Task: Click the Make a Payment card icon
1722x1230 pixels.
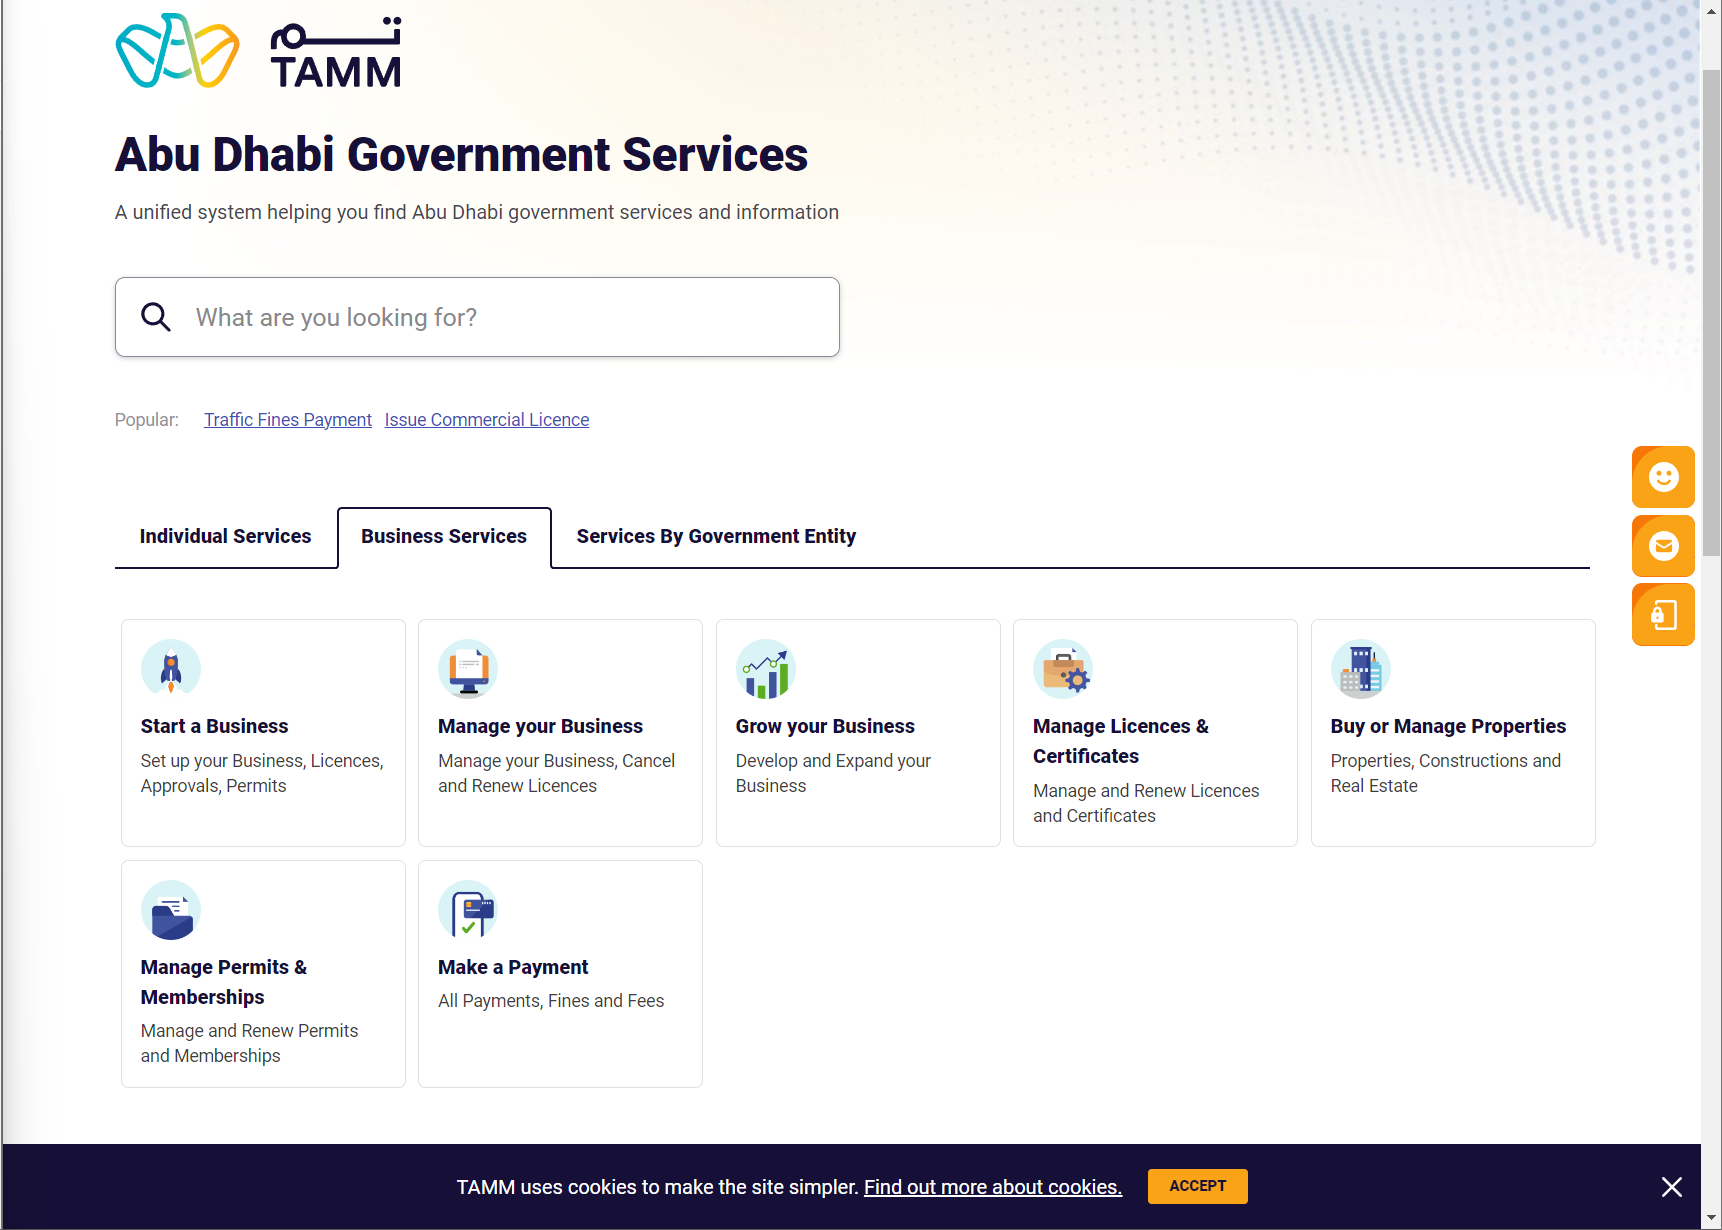Action: click(468, 910)
